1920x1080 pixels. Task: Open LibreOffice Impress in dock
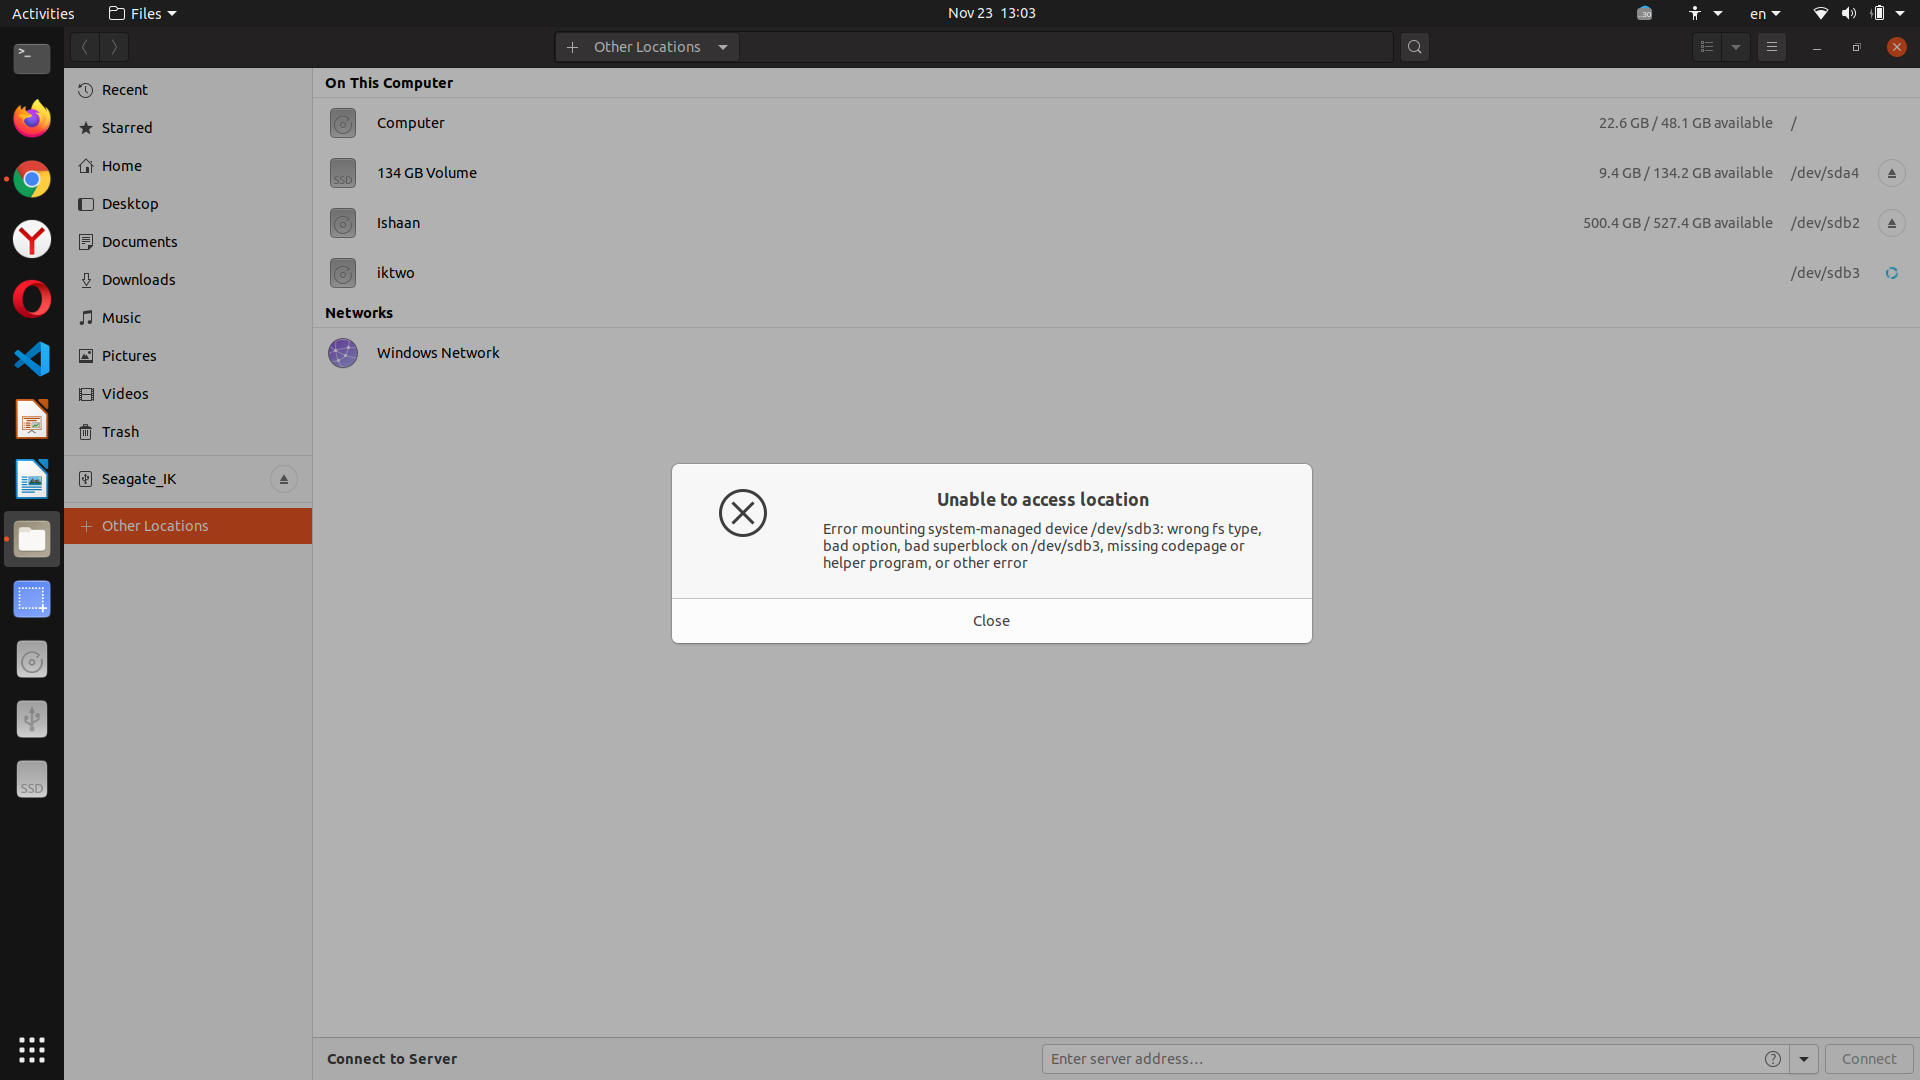pyautogui.click(x=32, y=419)
